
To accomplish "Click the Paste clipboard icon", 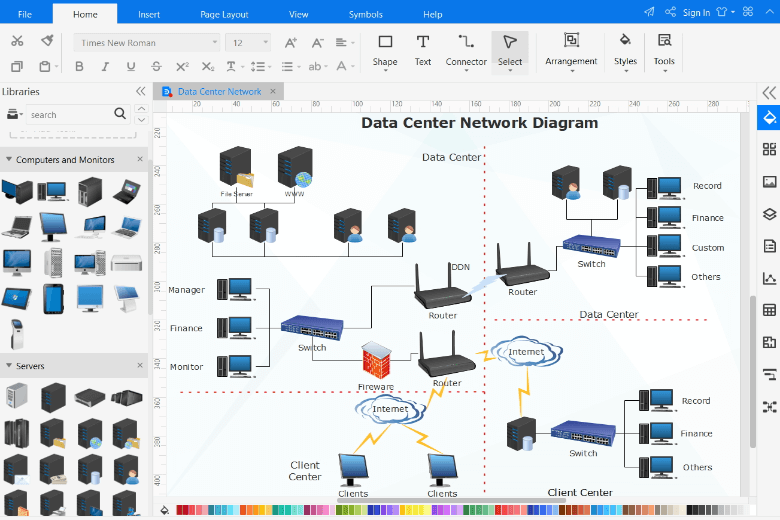I will coord(45,66).
